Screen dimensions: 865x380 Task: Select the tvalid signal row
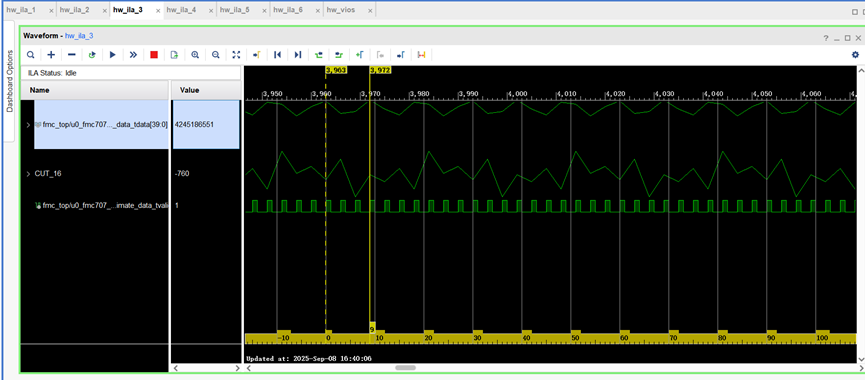coord(94,205)
